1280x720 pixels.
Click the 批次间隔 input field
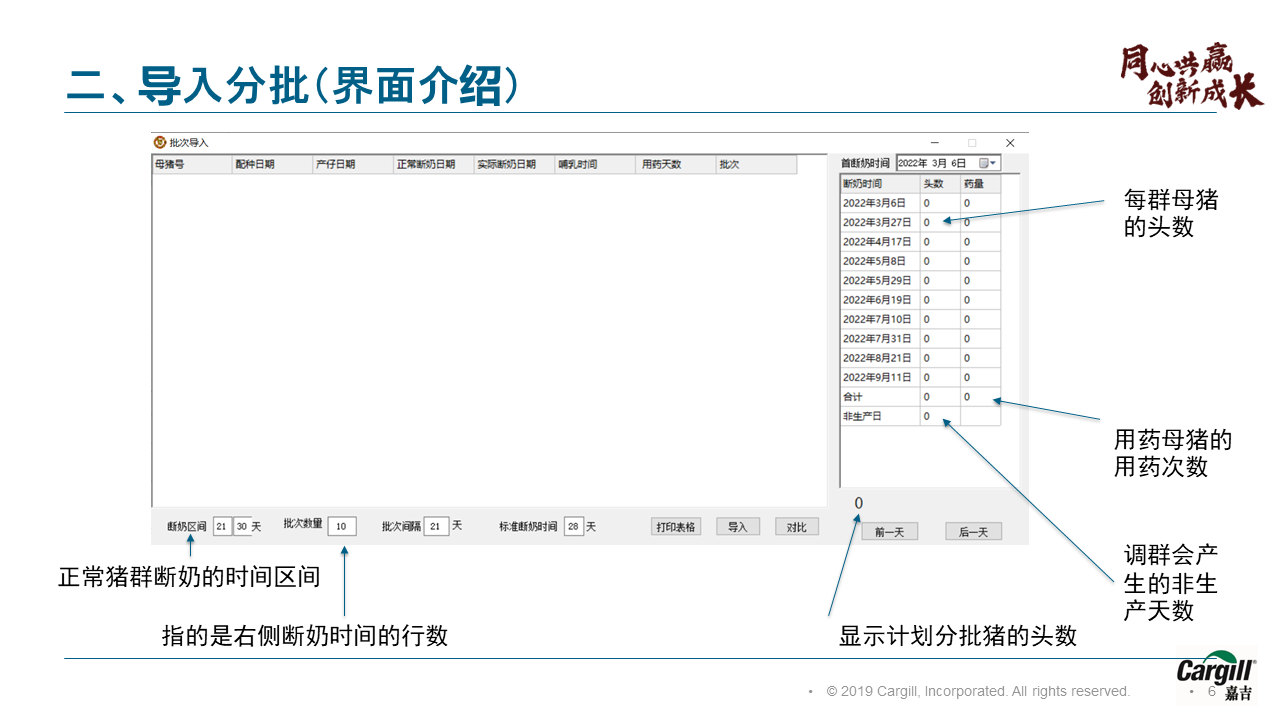(x=436, y=526)
